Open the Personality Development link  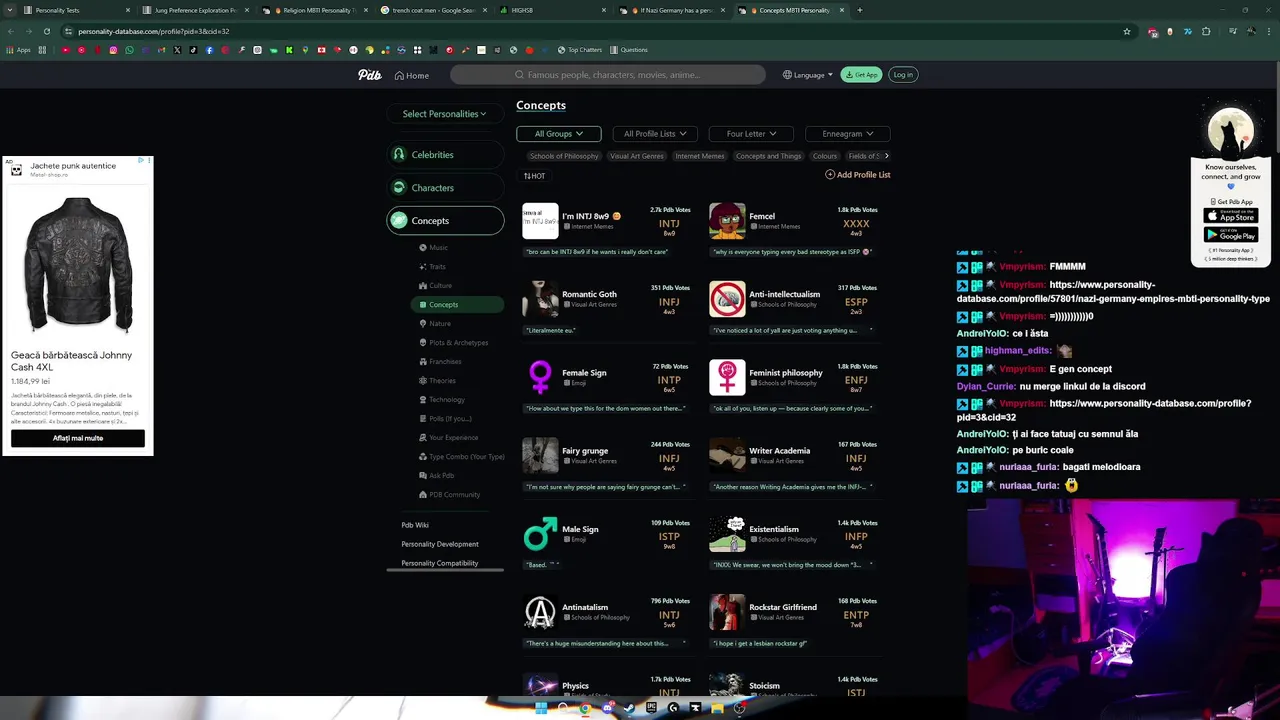(440, 544)
